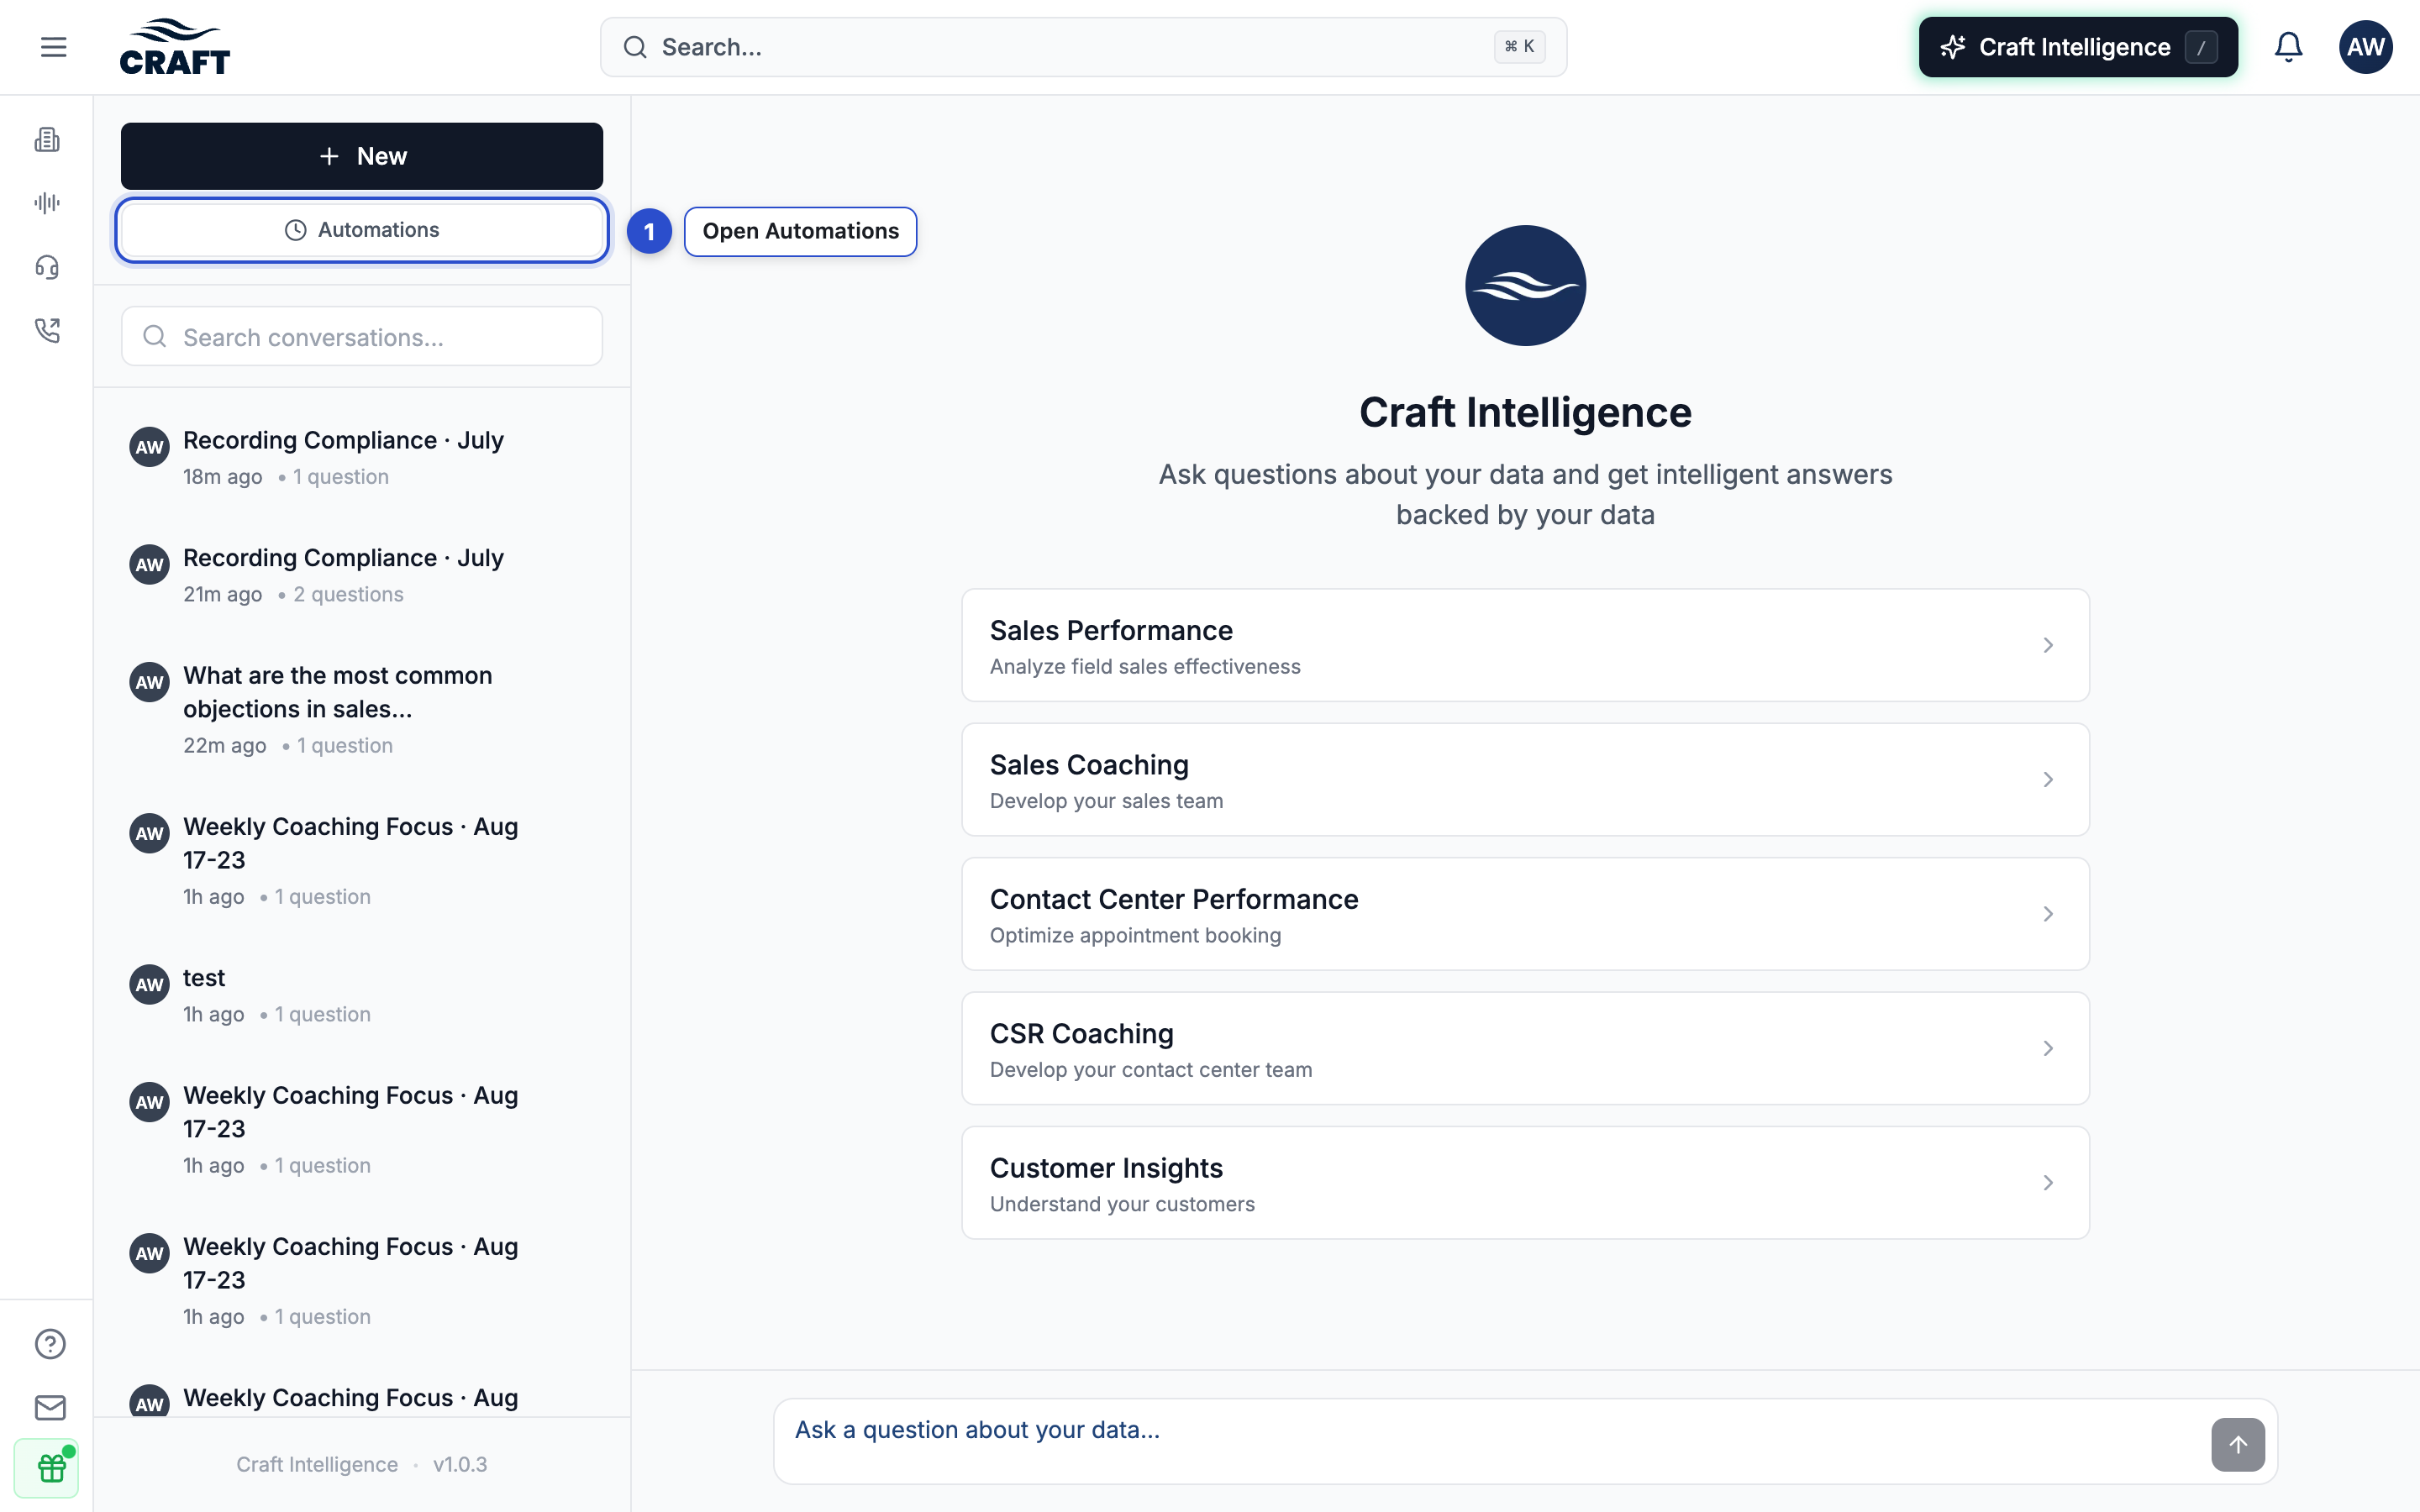Click 'Develop your contact center team' subtitle

click(1151, 1069)
